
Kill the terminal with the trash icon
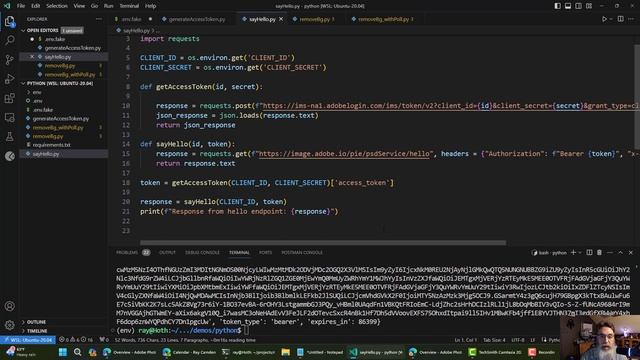(599, 253)
